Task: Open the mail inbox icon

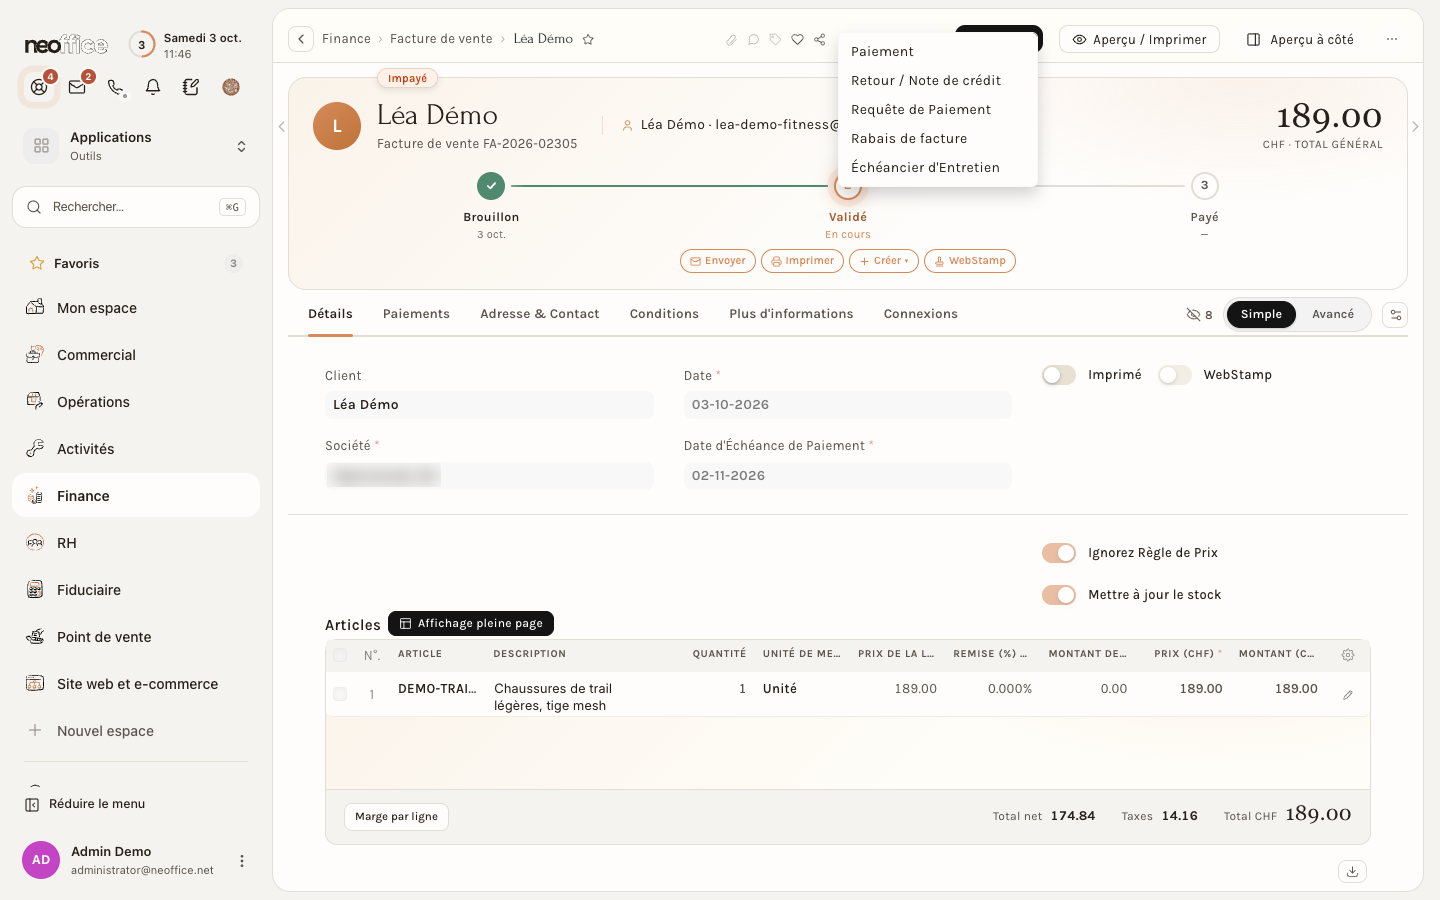Action: pos(77,87)
